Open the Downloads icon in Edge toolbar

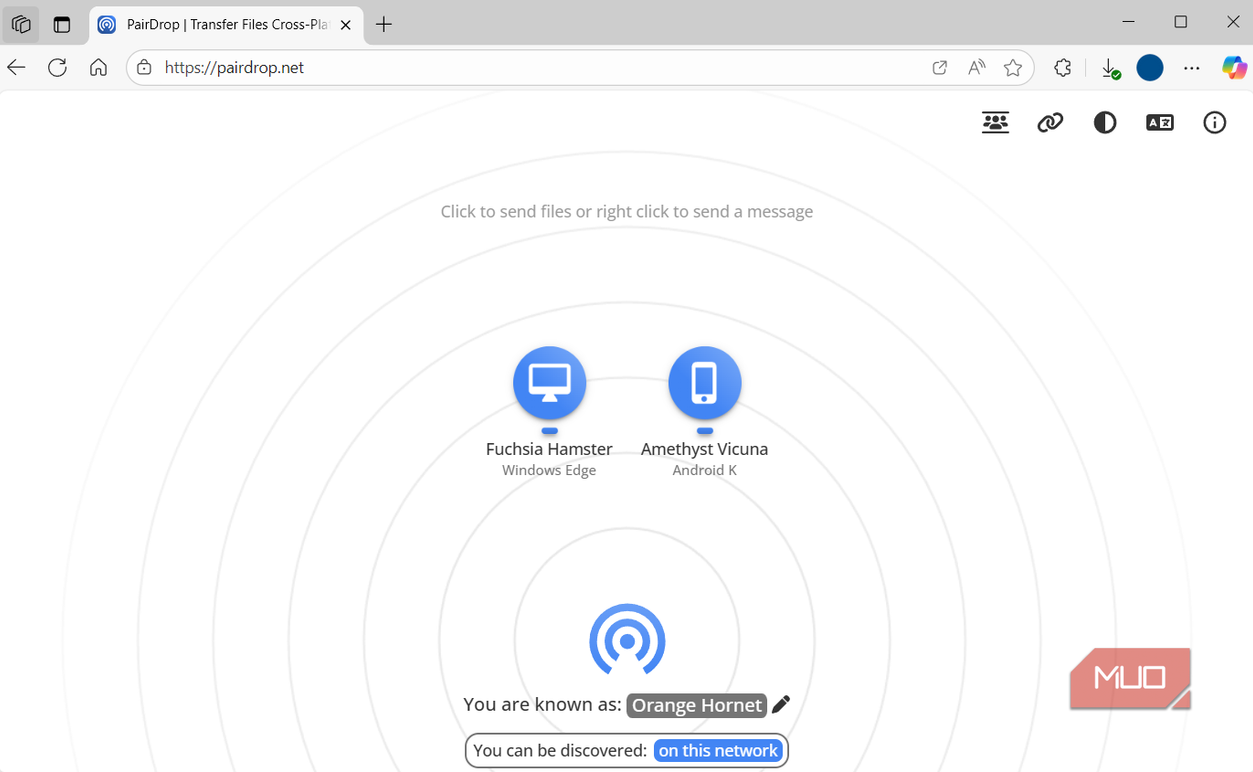tap(1110, 68)
